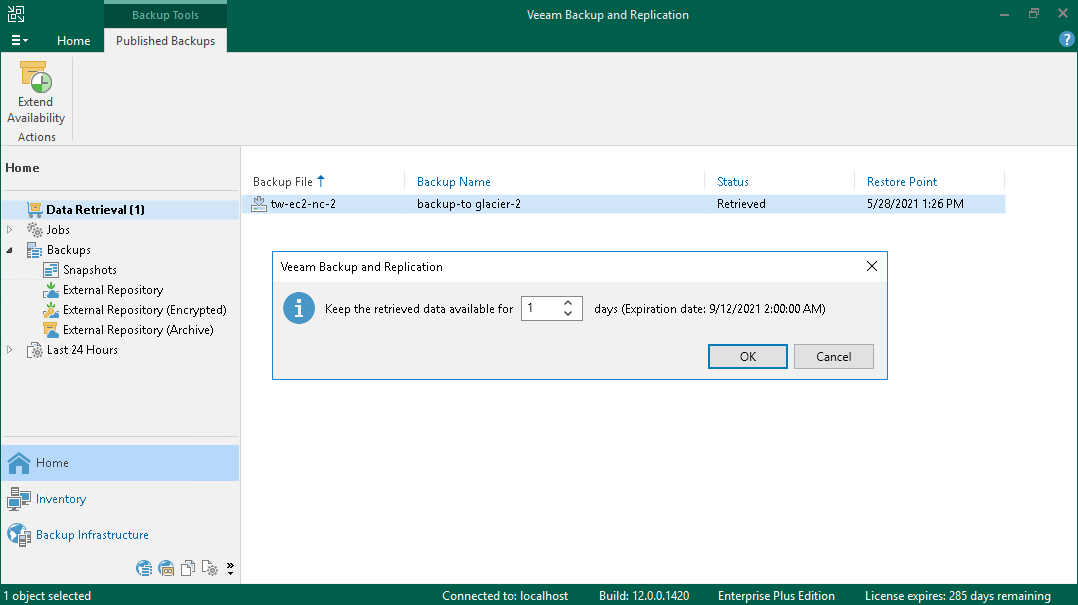Click the Jobs gear icon
The height and width of the screenshot is (605, 1078).
tap(34, 230)
